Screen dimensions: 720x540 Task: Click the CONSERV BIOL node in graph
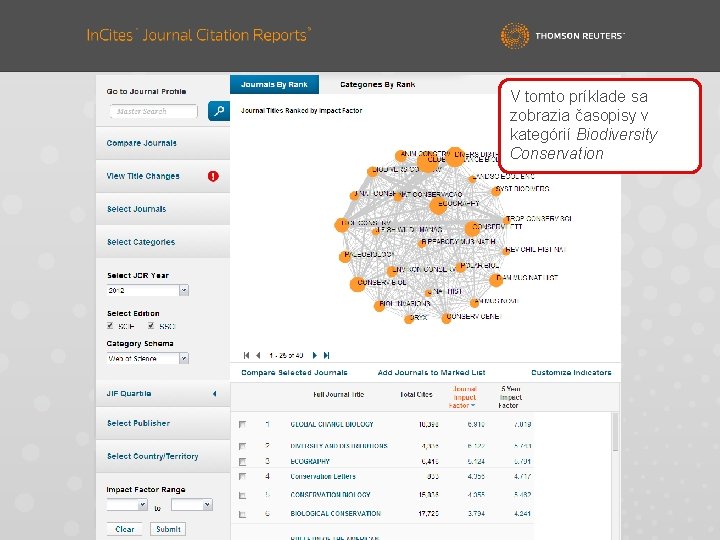click(358, 284)
